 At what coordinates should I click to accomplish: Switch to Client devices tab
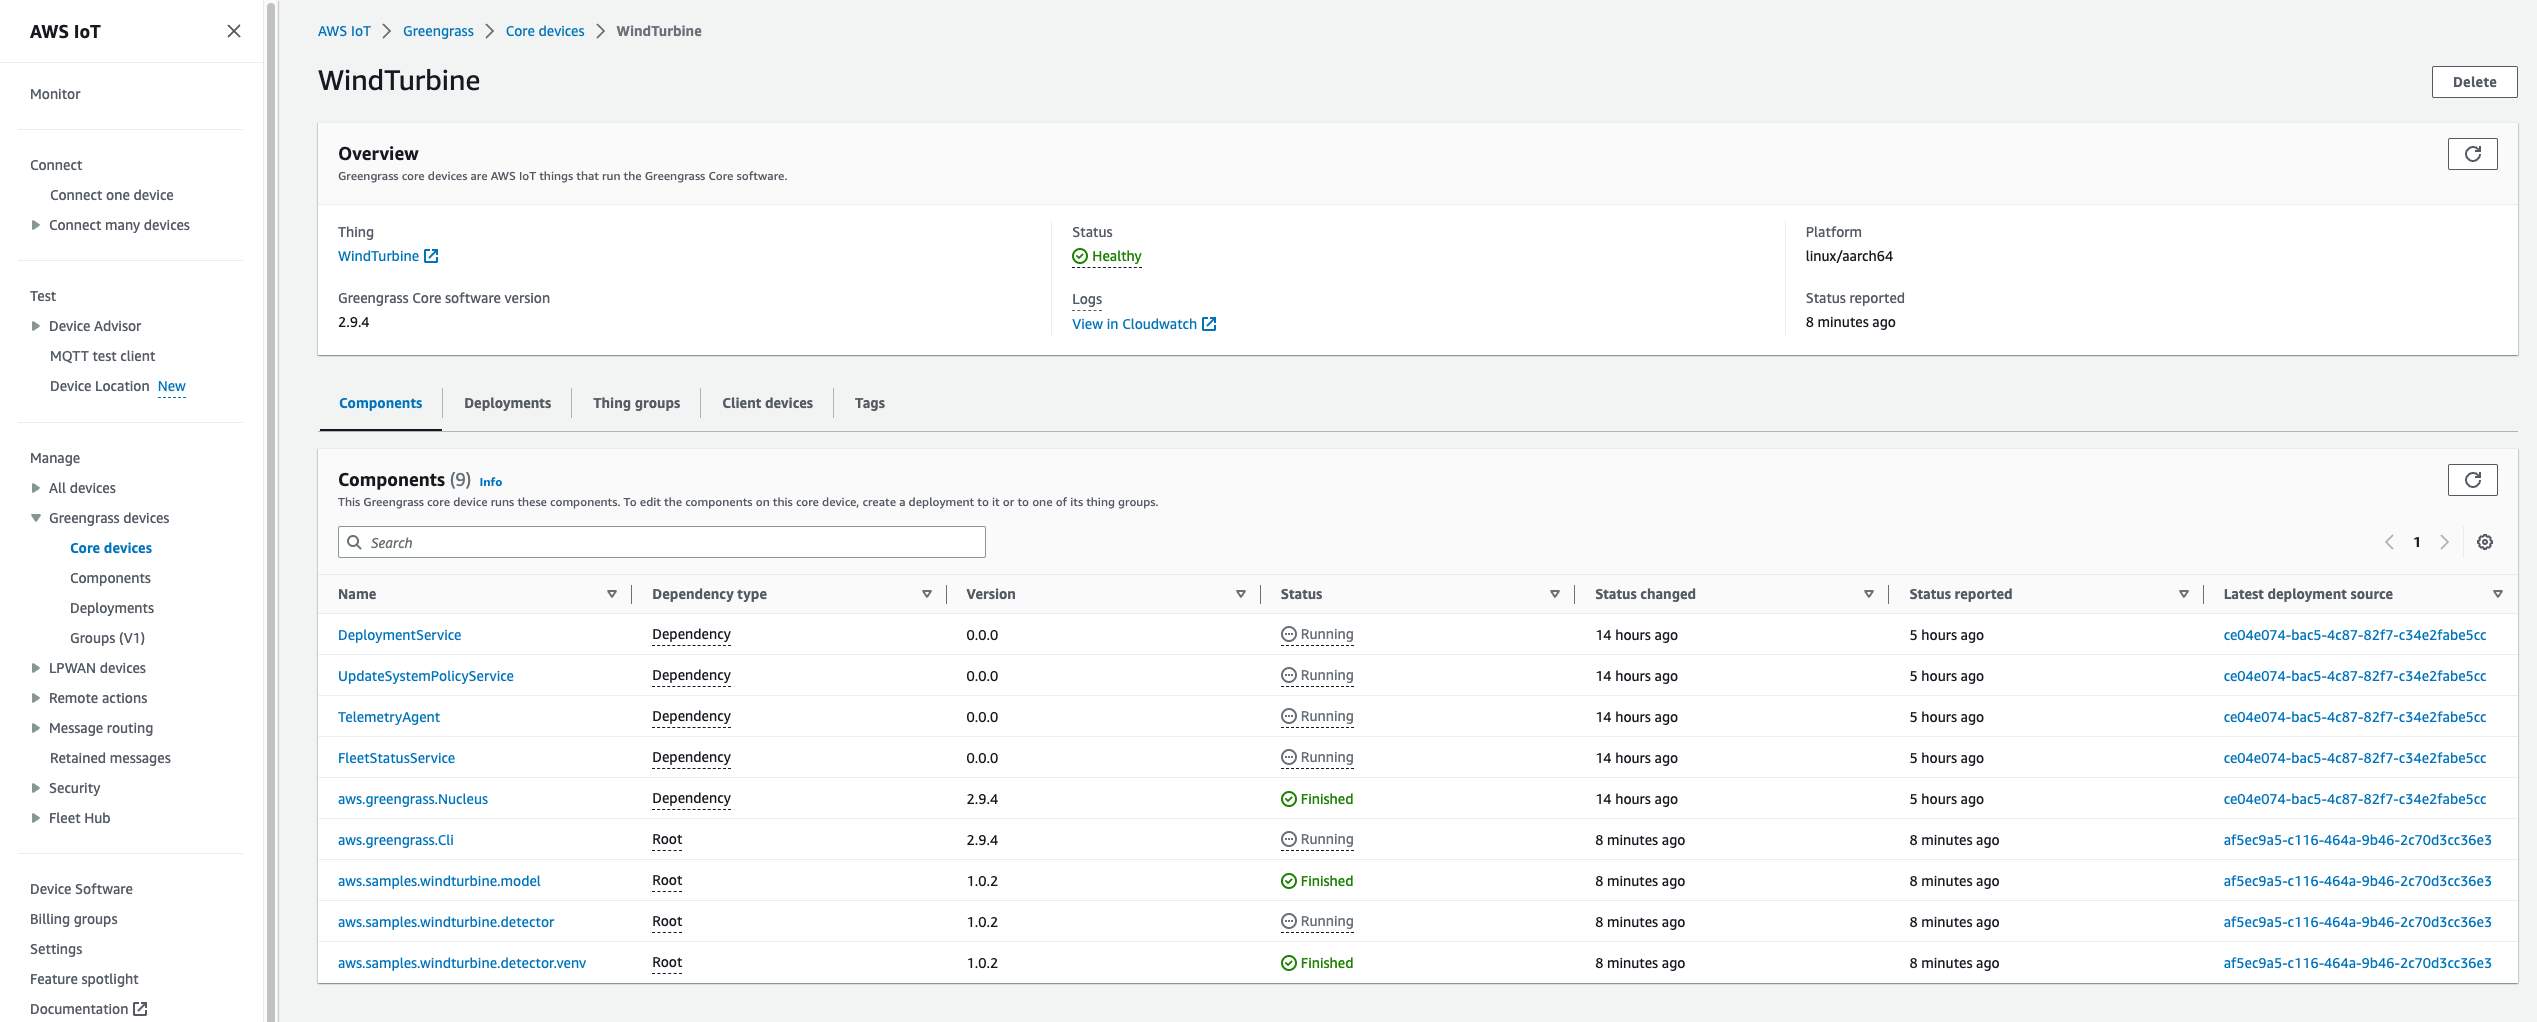coord(767,403)
